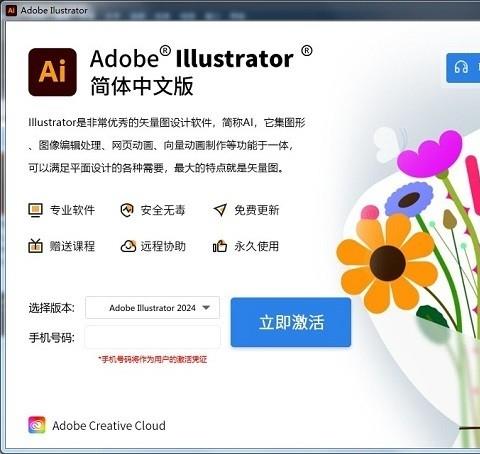Click the paper plane icon beside 免费更新
The height and width of the screenshot is (454, 480).
(x=220, y=210)
